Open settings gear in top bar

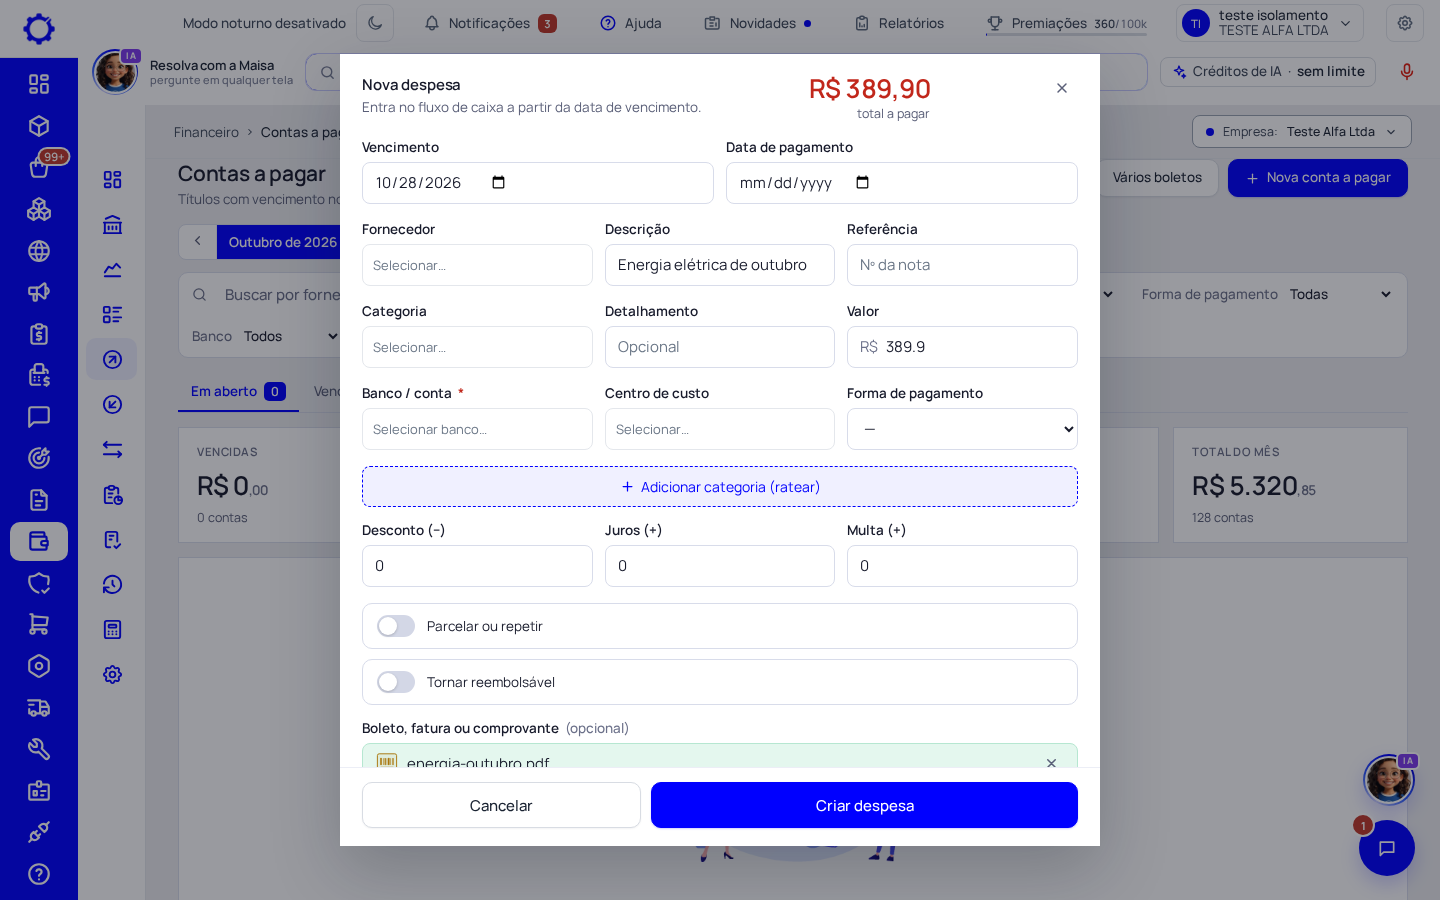(1405, 23)
